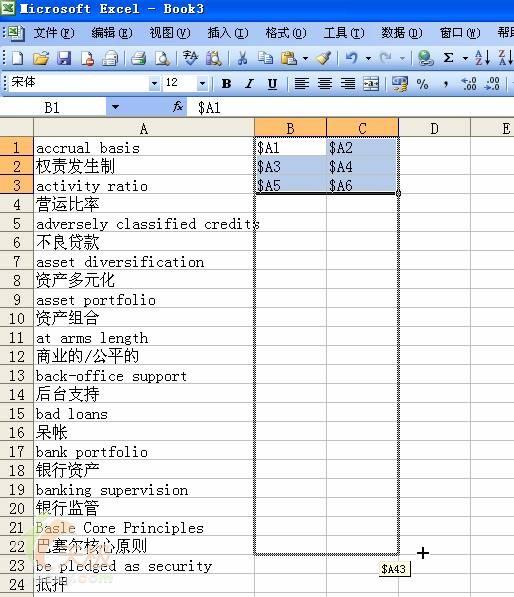Toggle Underline formatting

272,83
